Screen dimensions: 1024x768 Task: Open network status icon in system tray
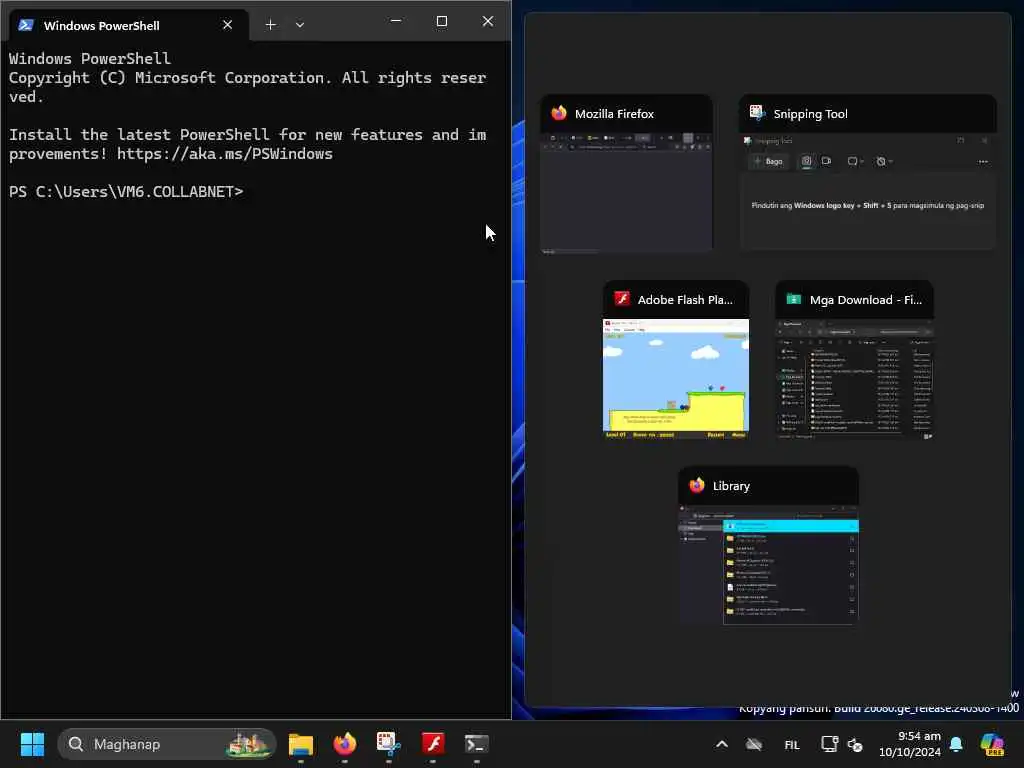(829, 744)
